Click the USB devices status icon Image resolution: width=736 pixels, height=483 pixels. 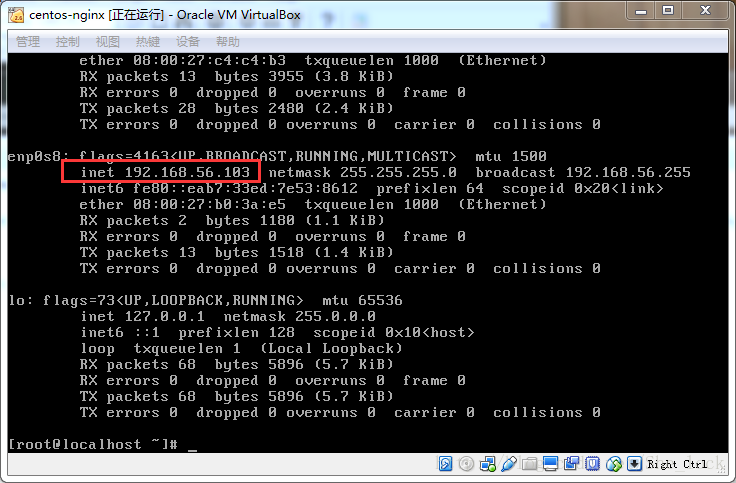[x=509, y=464]
